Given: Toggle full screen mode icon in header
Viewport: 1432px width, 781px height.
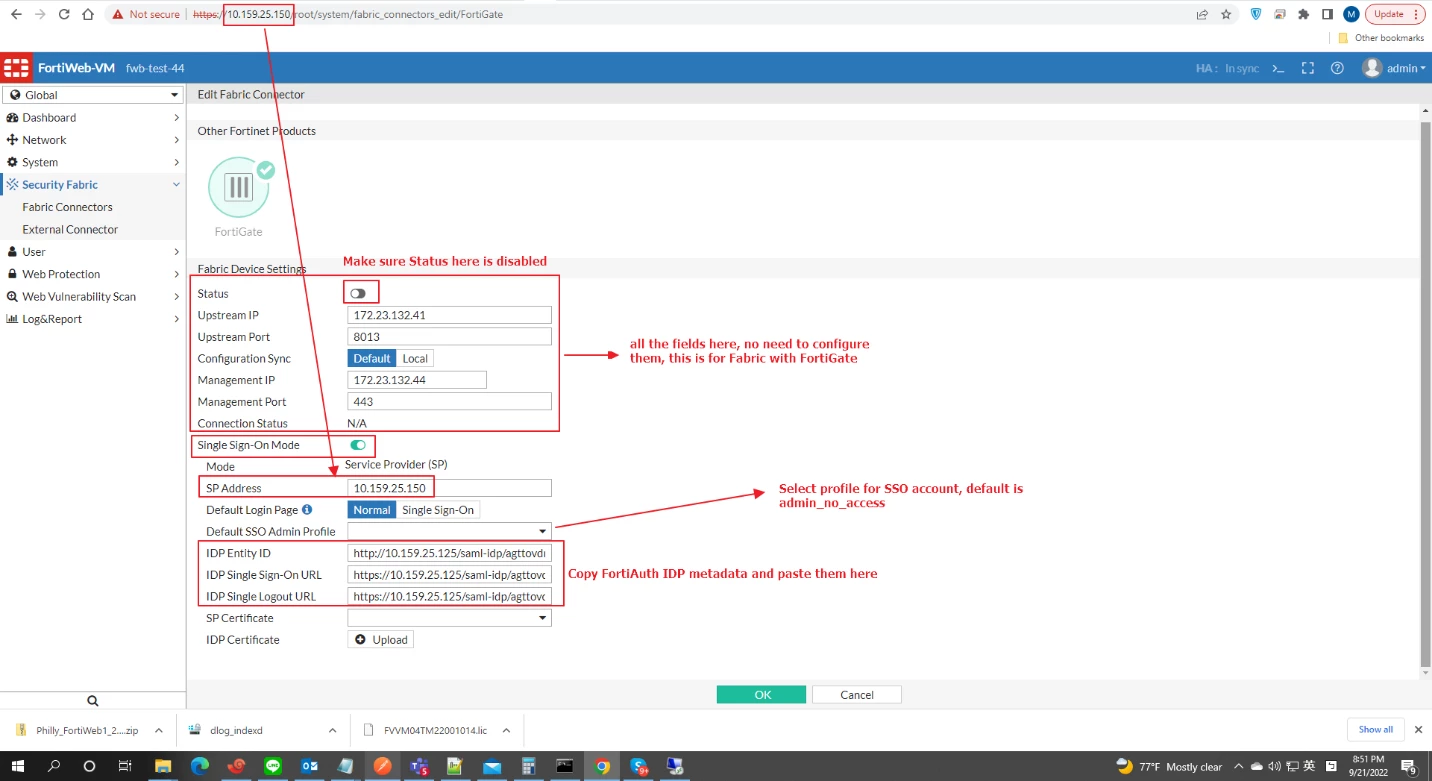Looking at the screenshot, I should click(x=1307, y=68).
